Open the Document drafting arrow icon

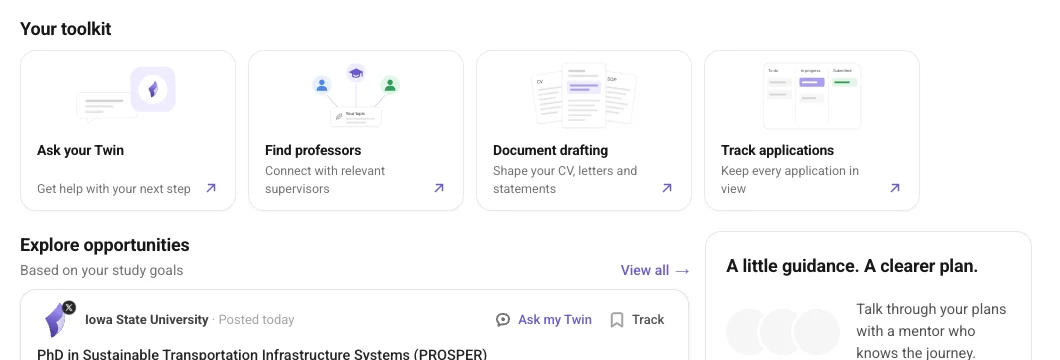(667, 188)
